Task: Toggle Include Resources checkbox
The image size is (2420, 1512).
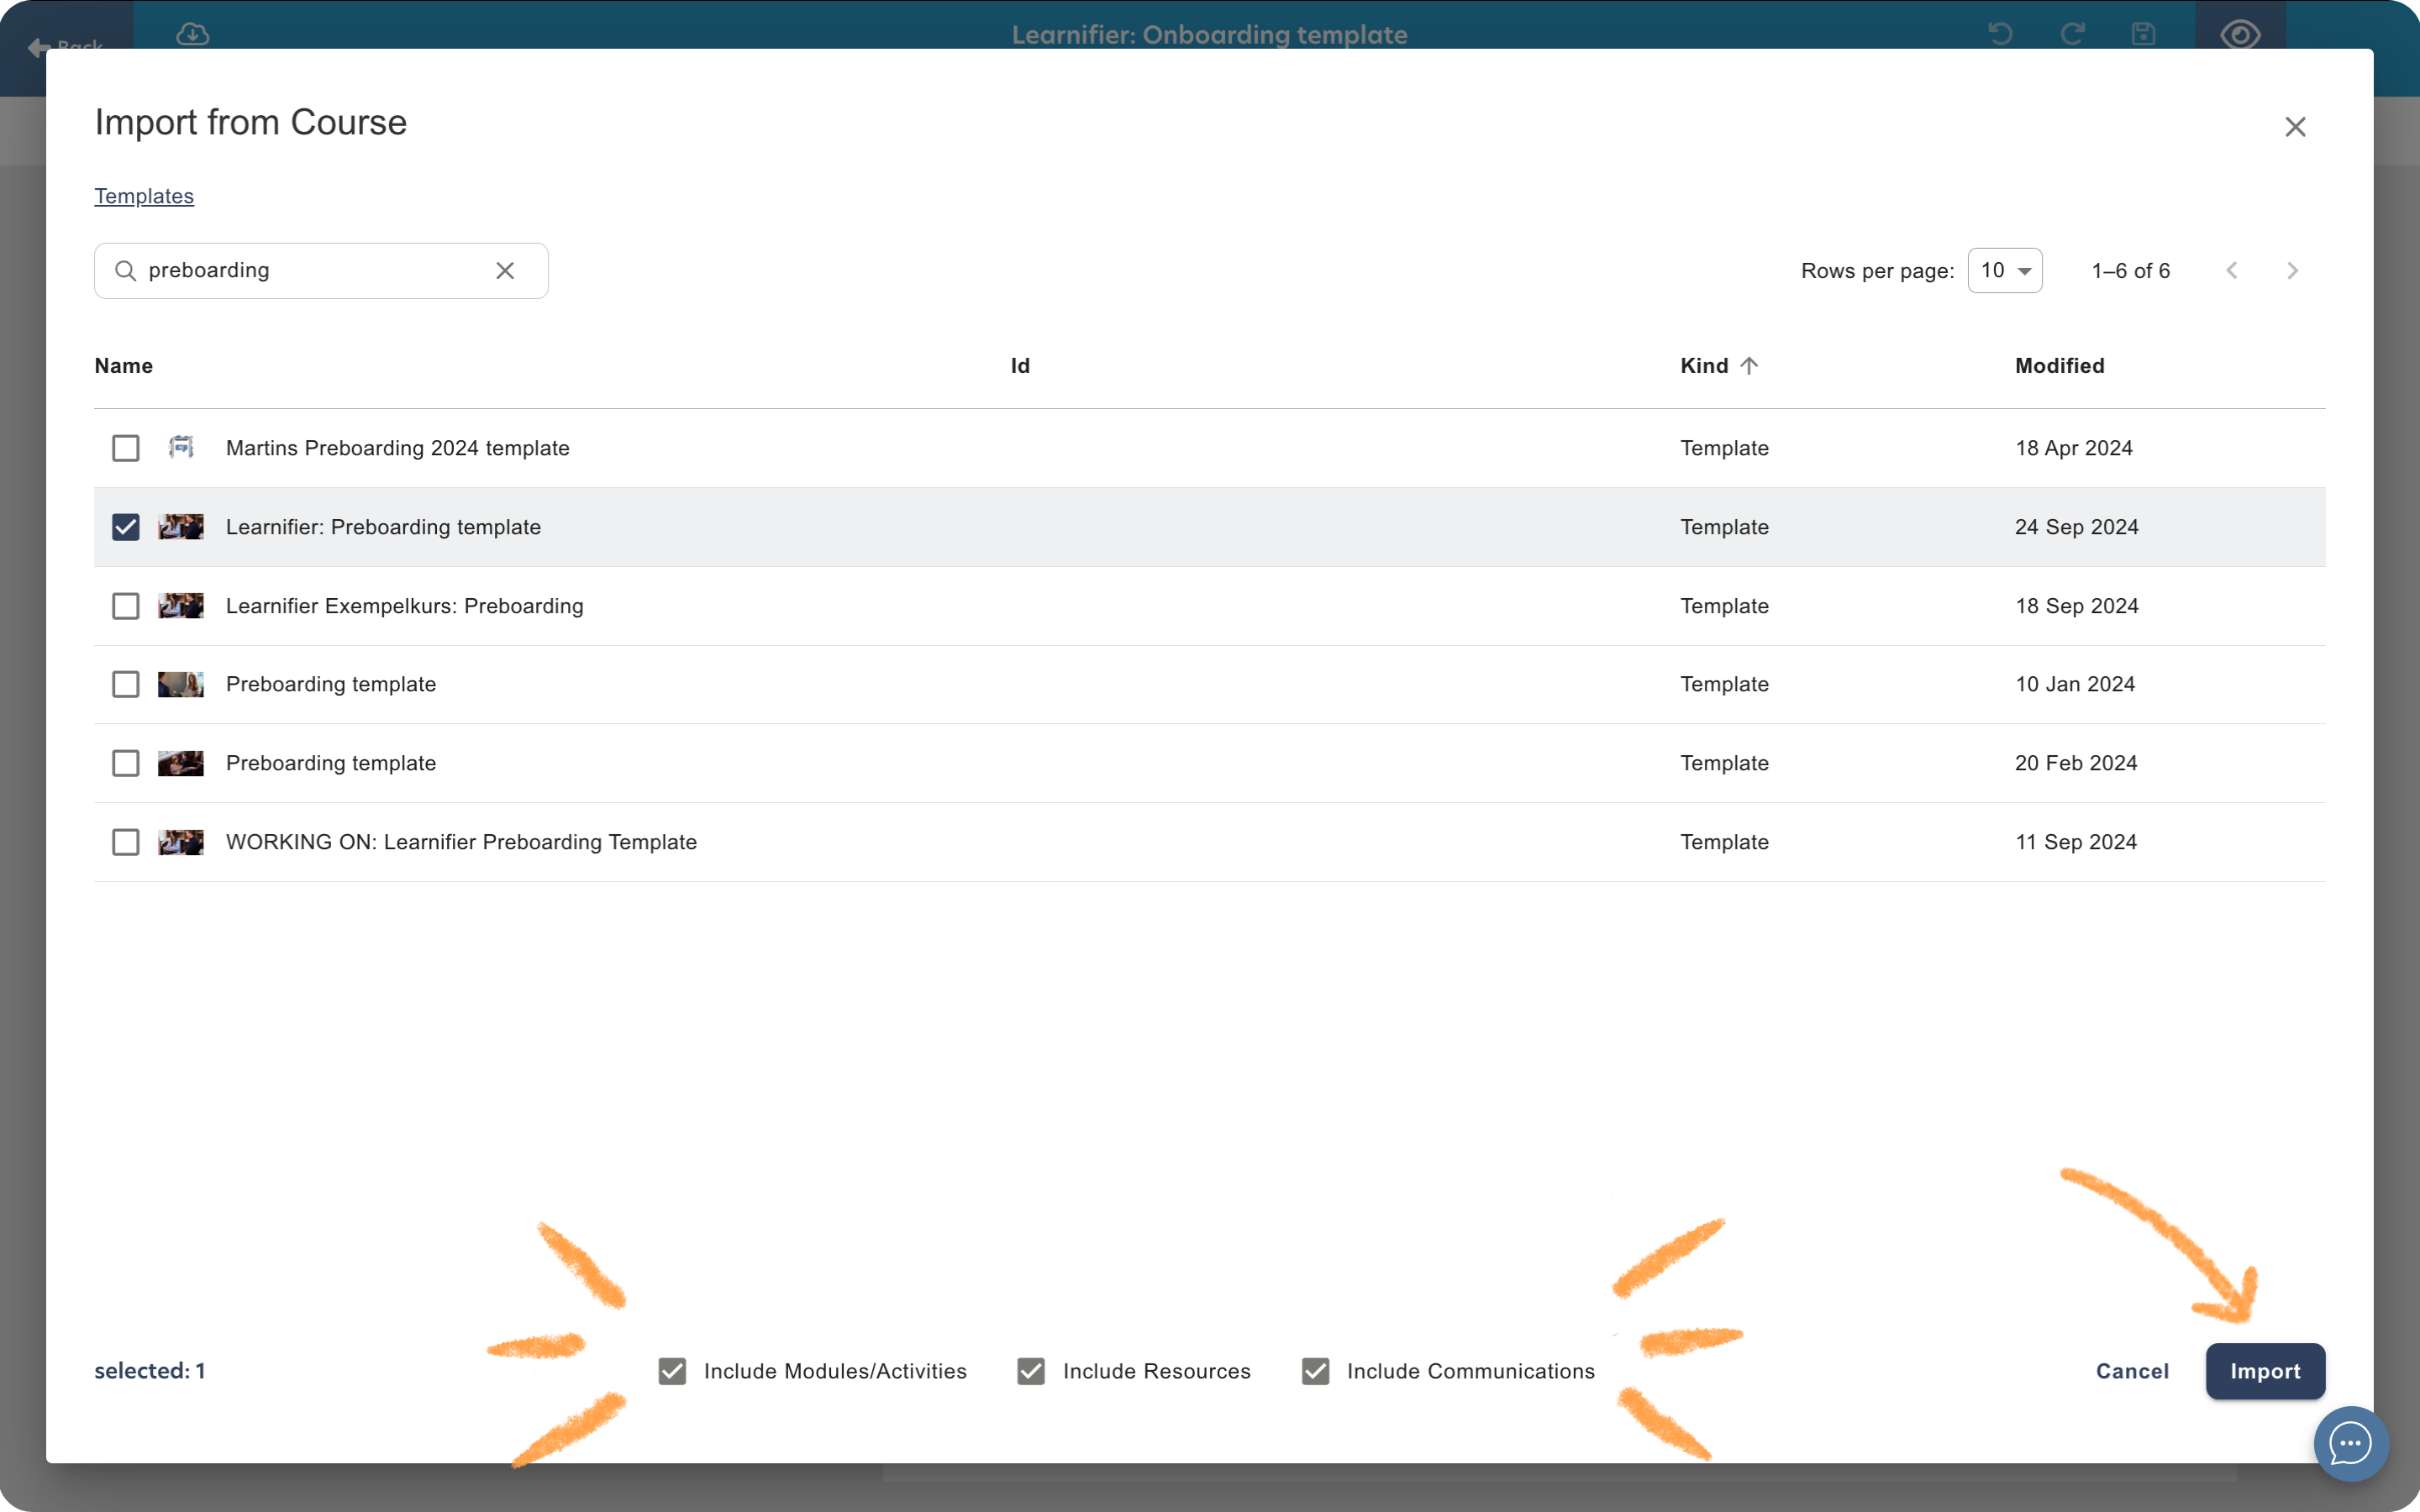Action: coord(1031,1371)
